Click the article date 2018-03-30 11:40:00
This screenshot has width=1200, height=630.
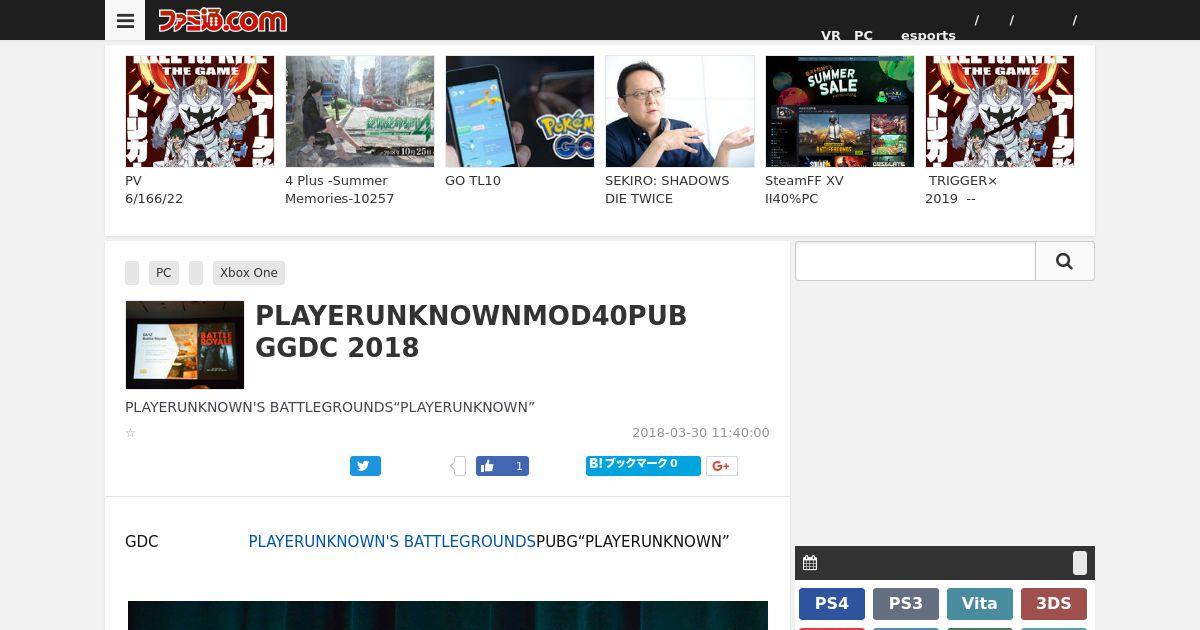(701, 433)
